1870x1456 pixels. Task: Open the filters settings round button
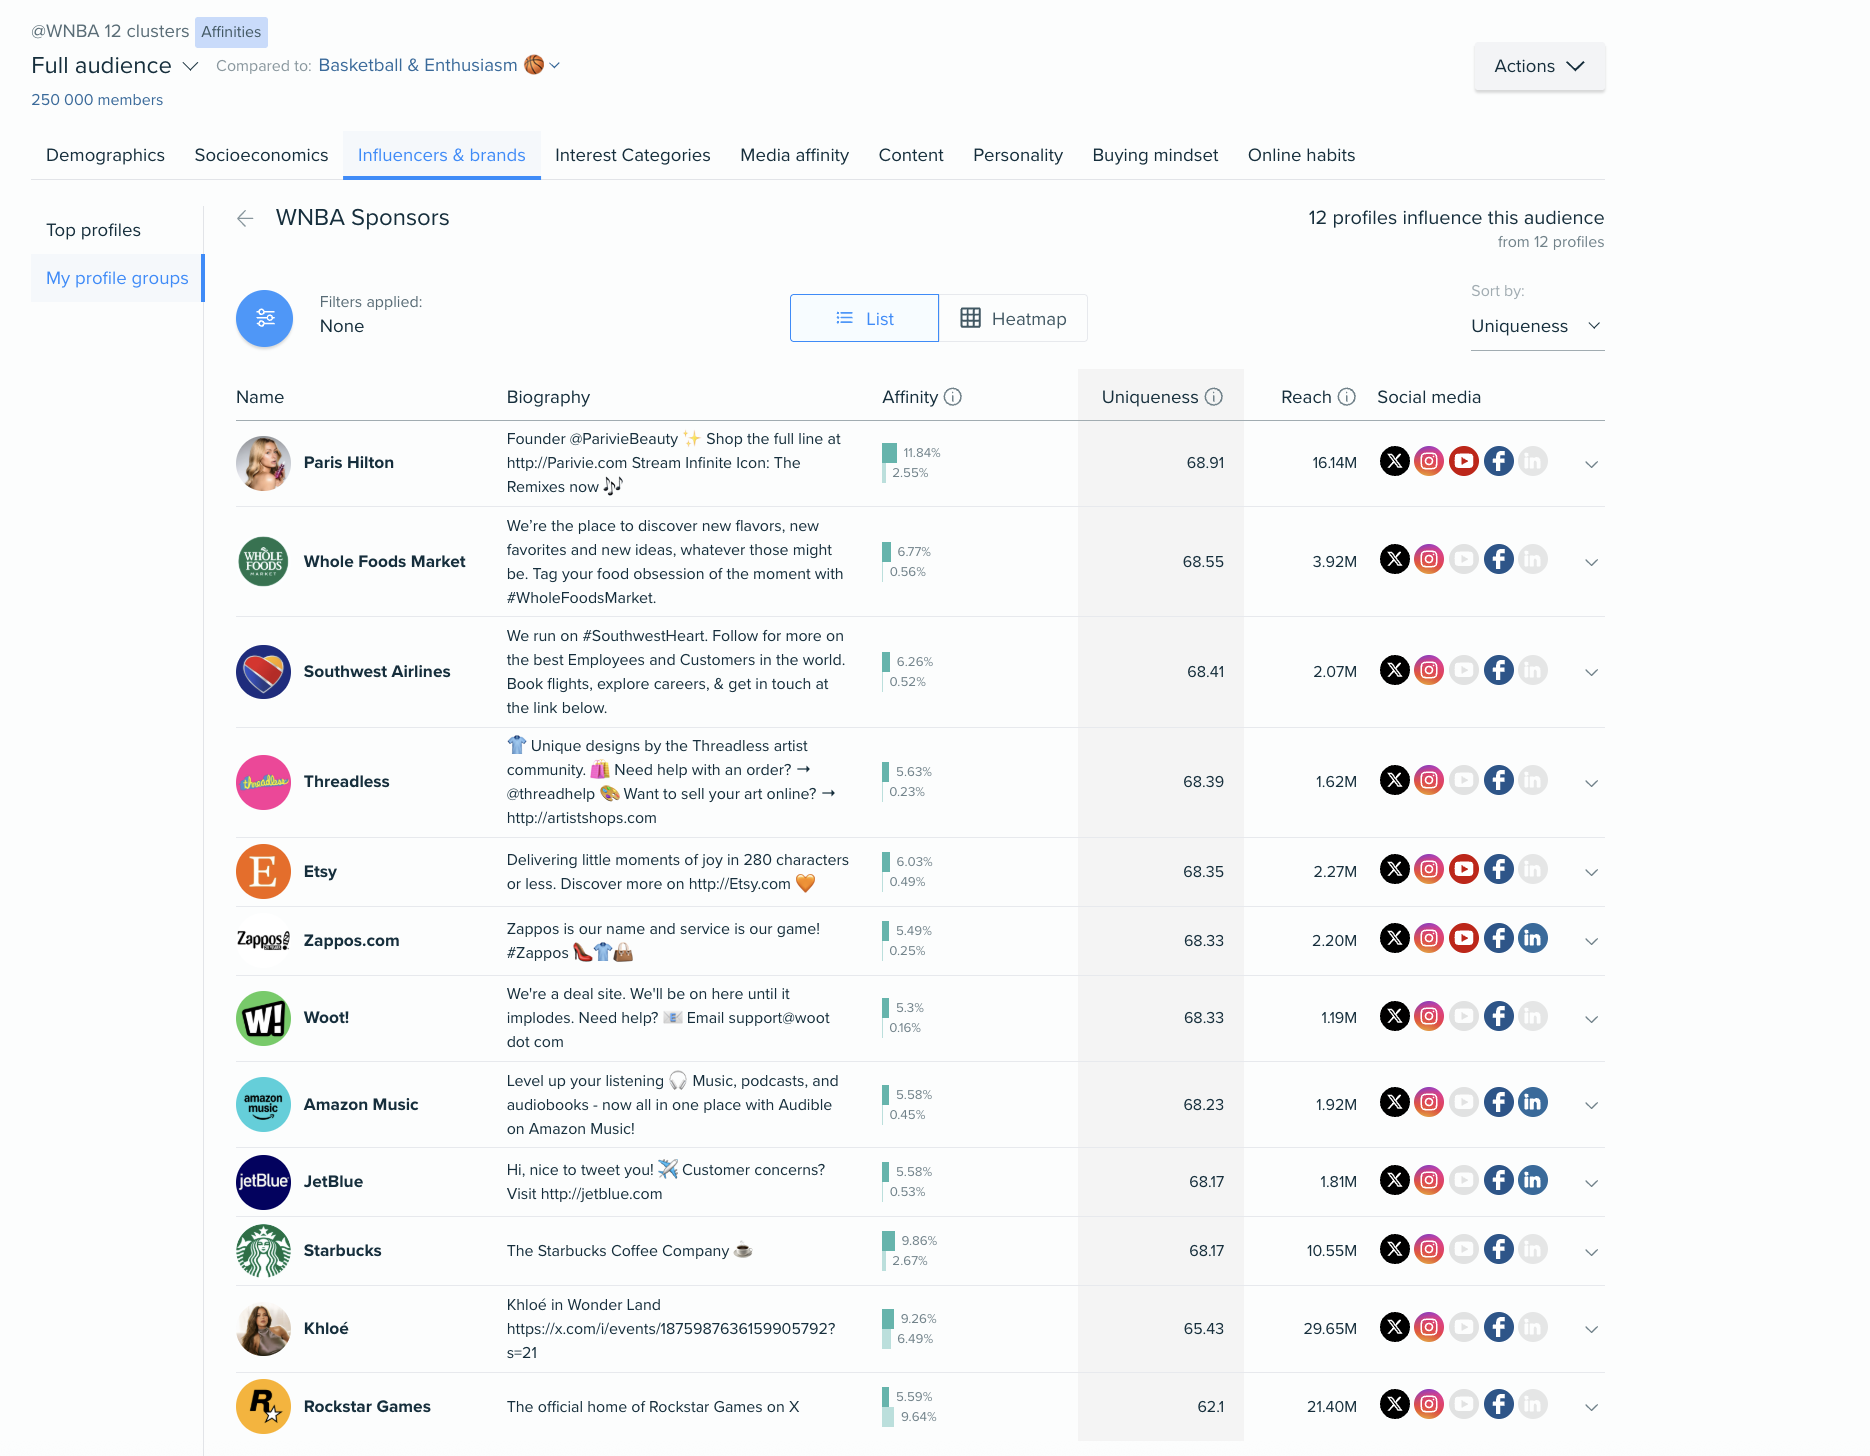click(264, 318)
